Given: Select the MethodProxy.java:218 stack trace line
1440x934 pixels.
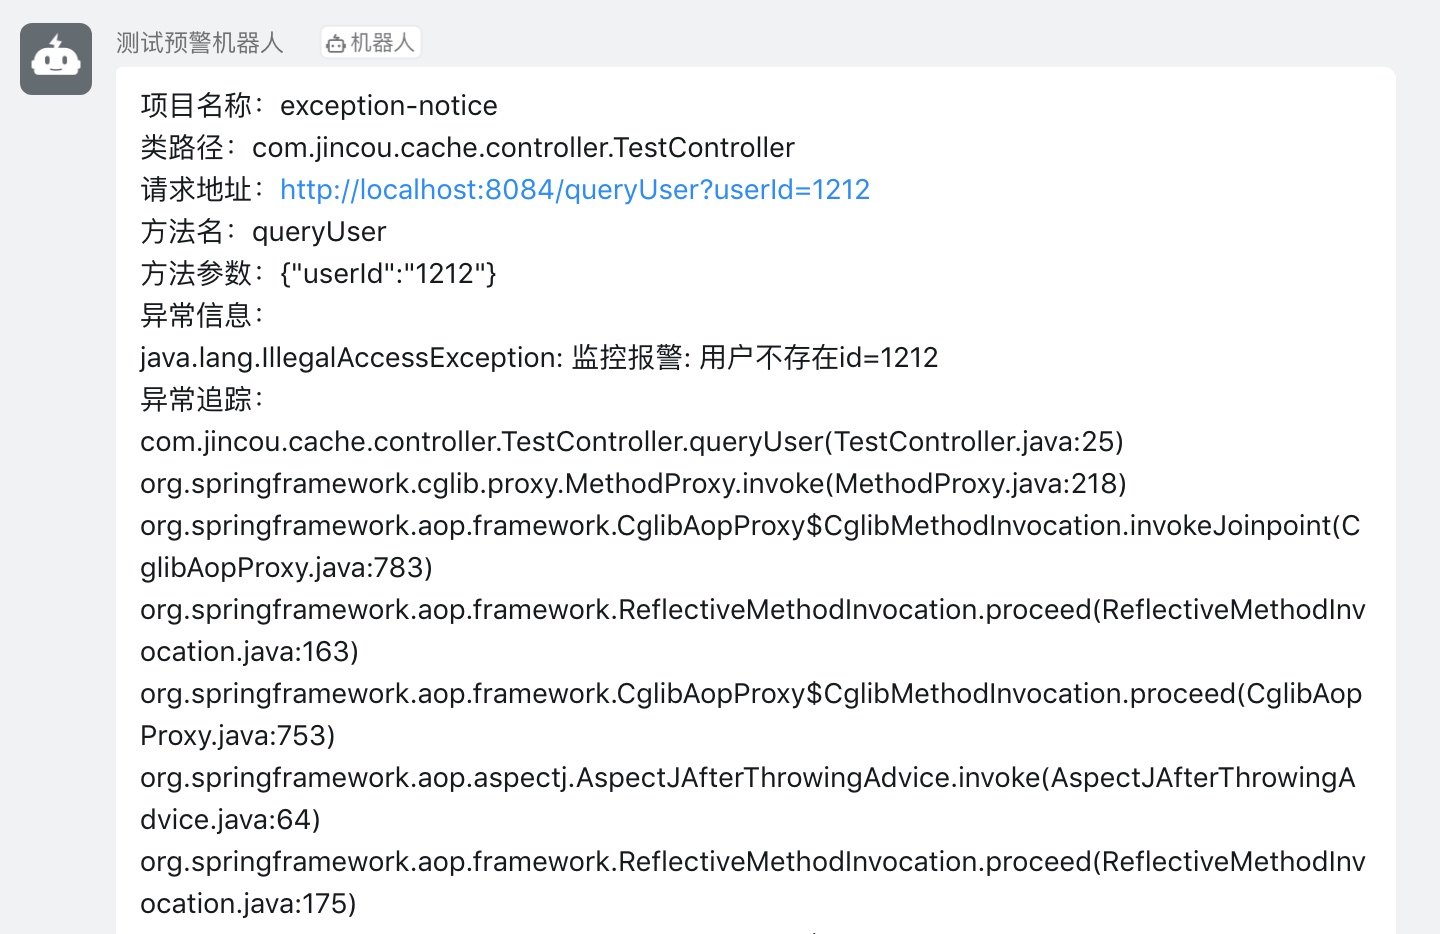Looking at the screenshot, I should (x=633, y=484).
